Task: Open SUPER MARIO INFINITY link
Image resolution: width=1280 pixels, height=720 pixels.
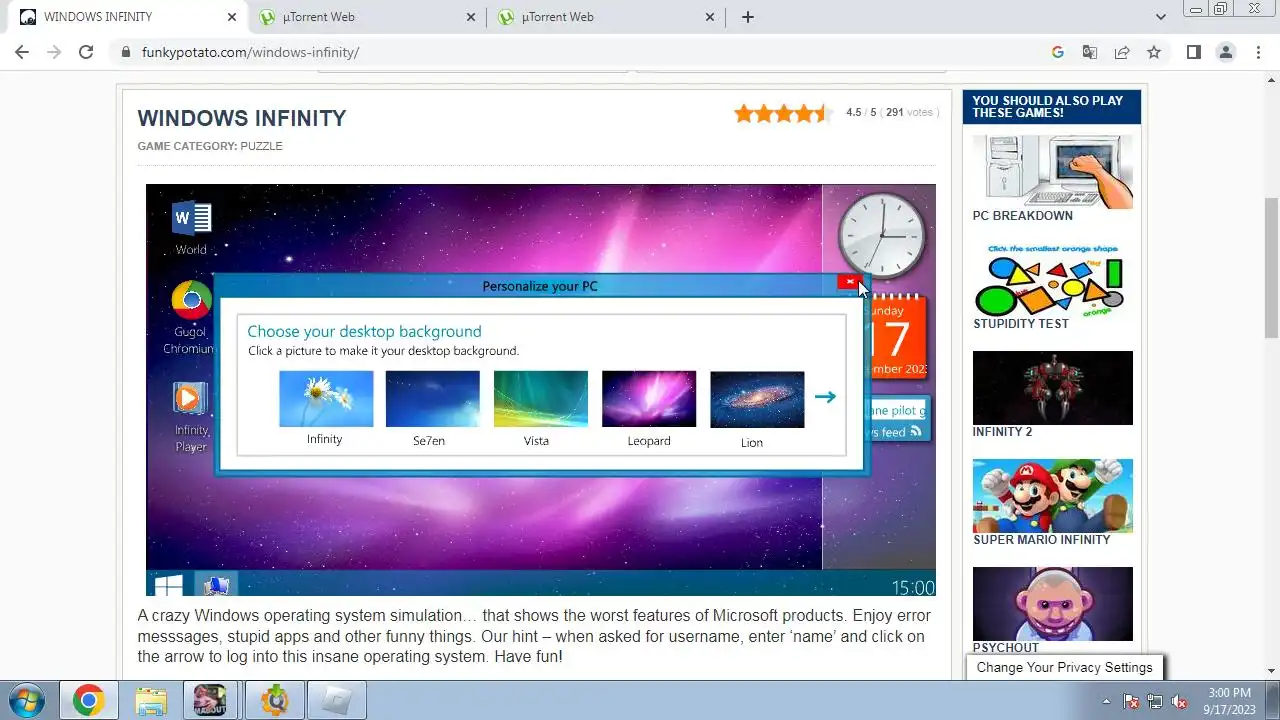Action: 1041,540
